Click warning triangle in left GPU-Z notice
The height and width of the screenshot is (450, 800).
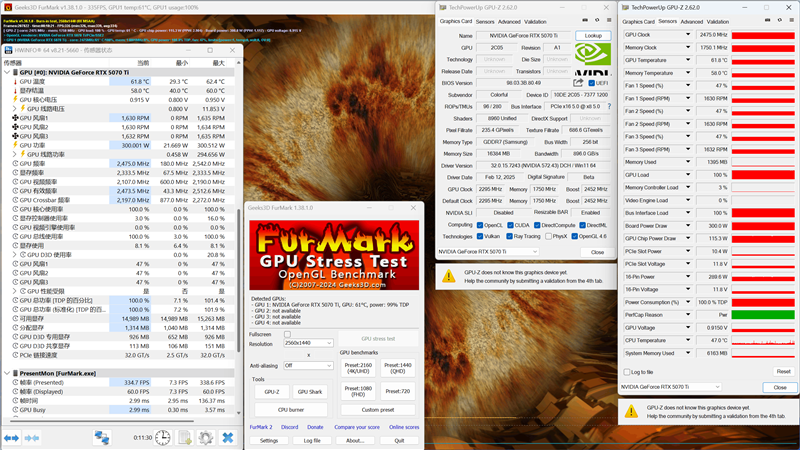[x=448, y=277]
